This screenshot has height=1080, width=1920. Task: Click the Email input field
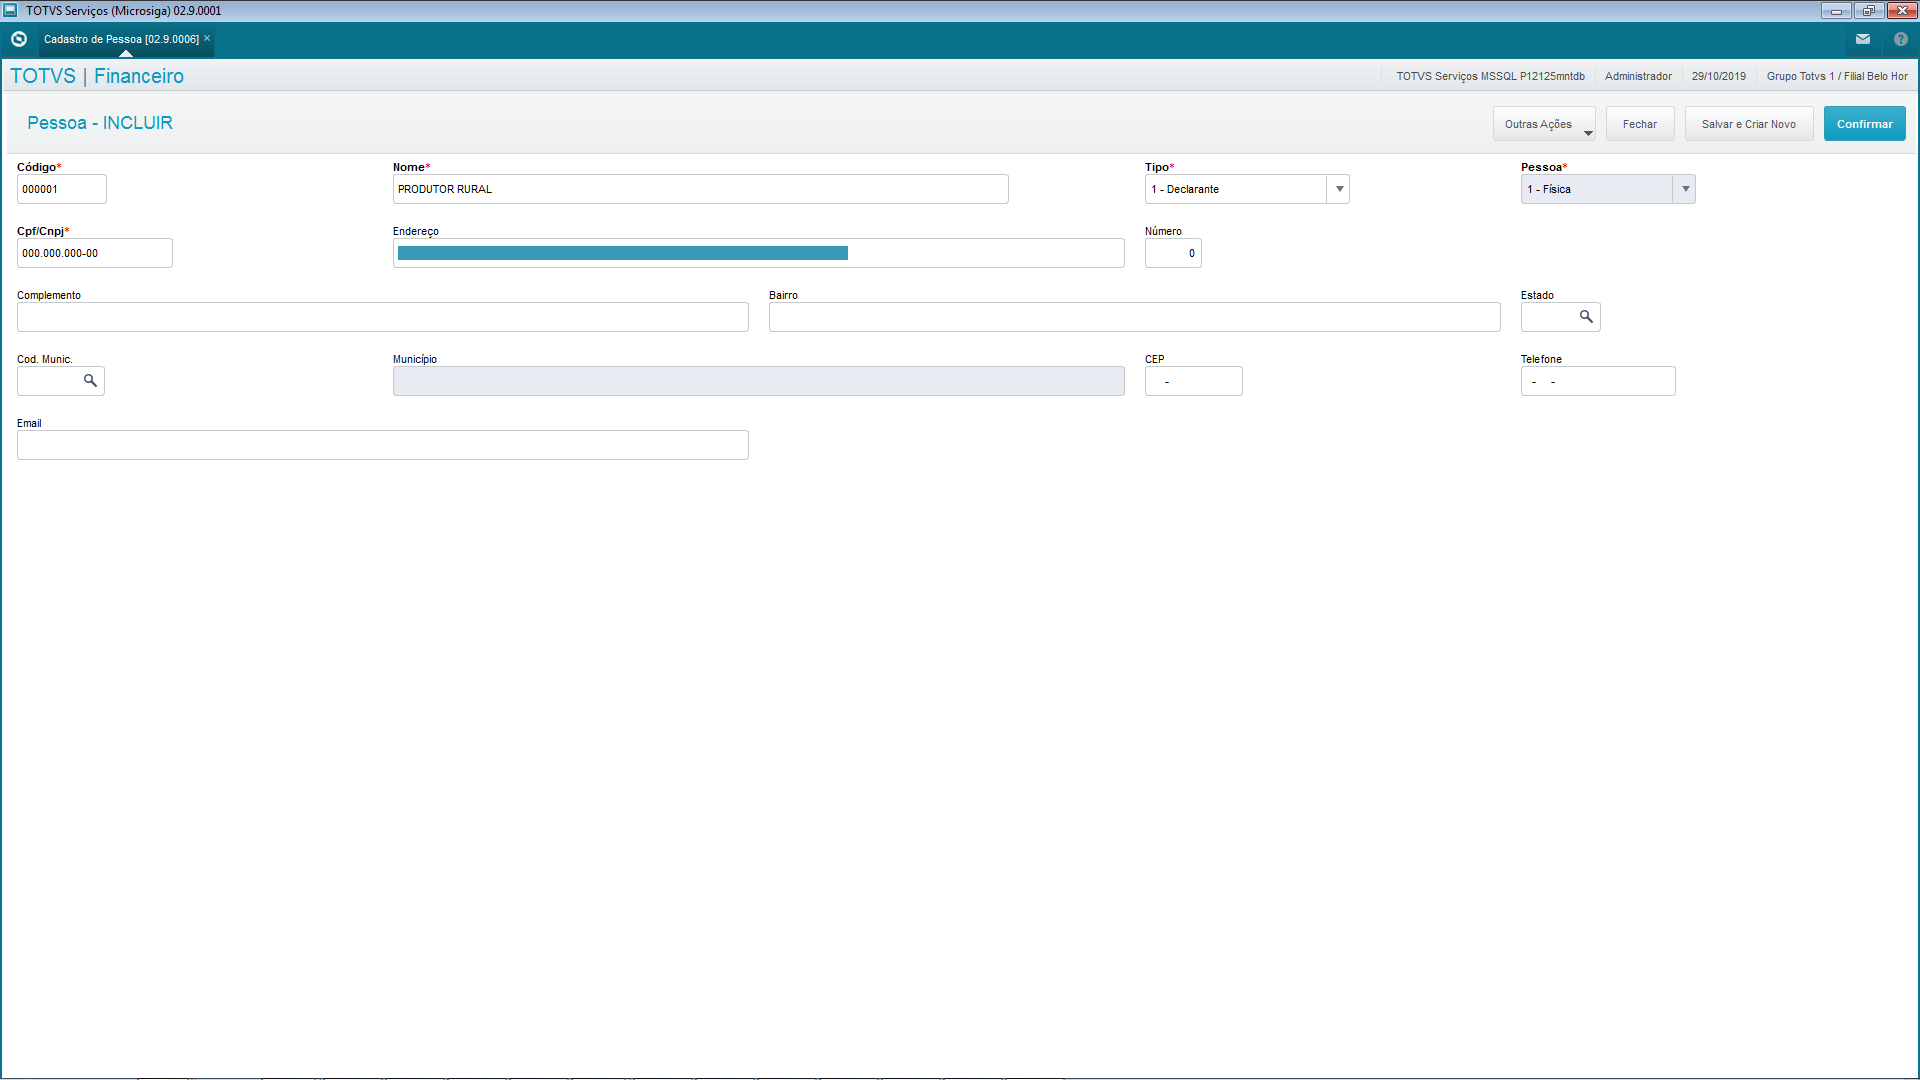(382, 445)
